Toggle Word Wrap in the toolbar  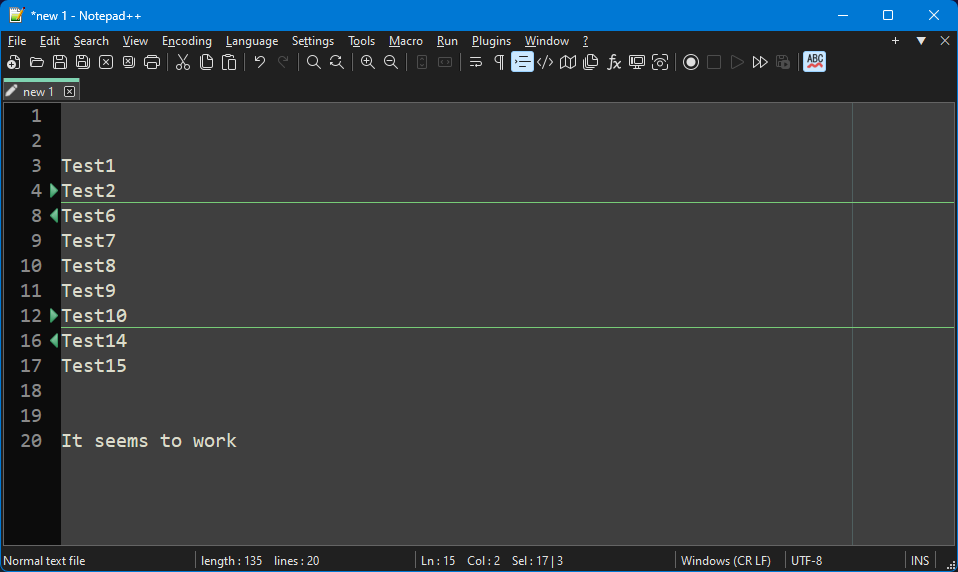point(476,62)
